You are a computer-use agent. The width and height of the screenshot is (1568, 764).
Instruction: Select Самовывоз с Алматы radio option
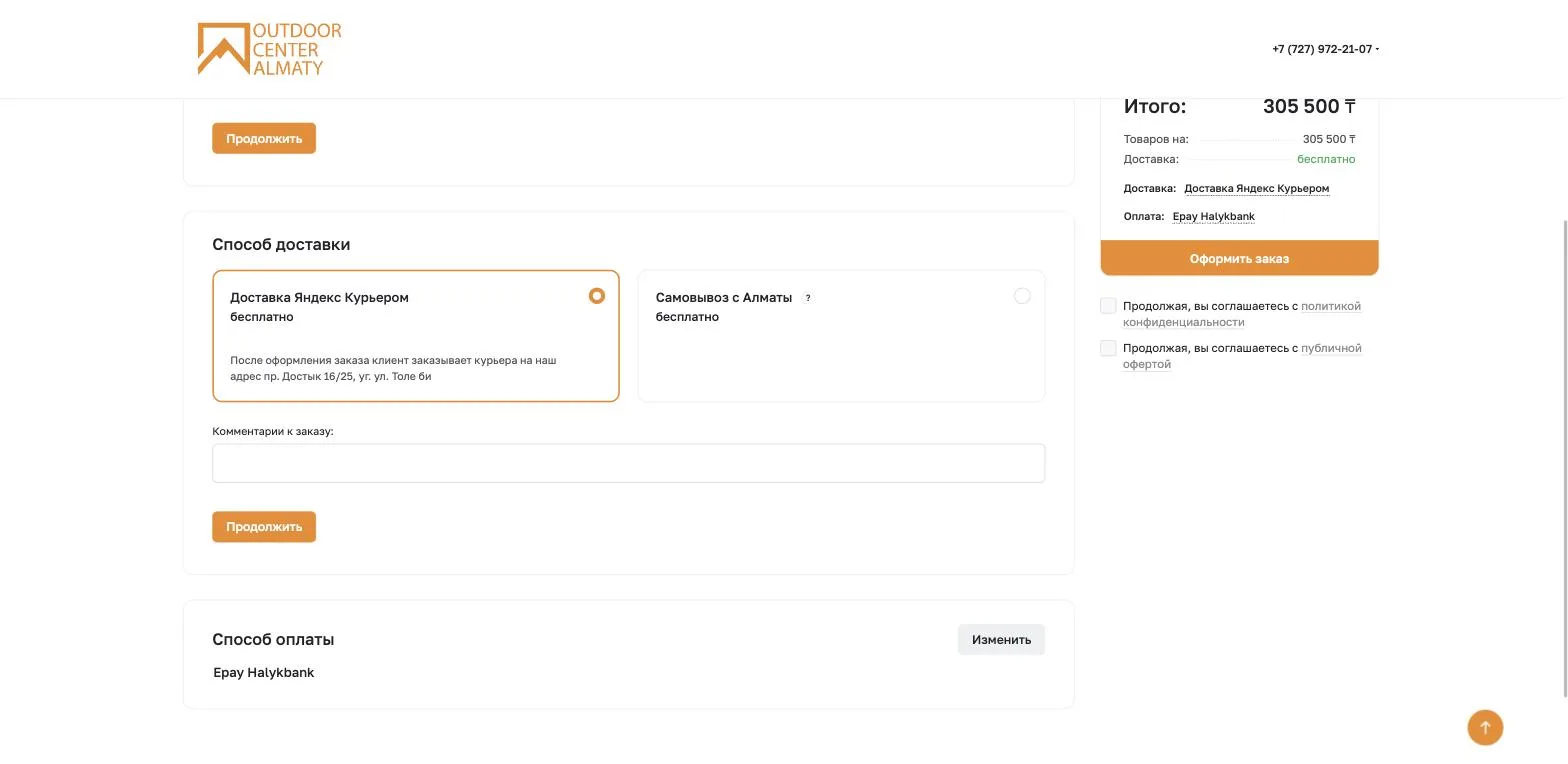point(1022,296)
